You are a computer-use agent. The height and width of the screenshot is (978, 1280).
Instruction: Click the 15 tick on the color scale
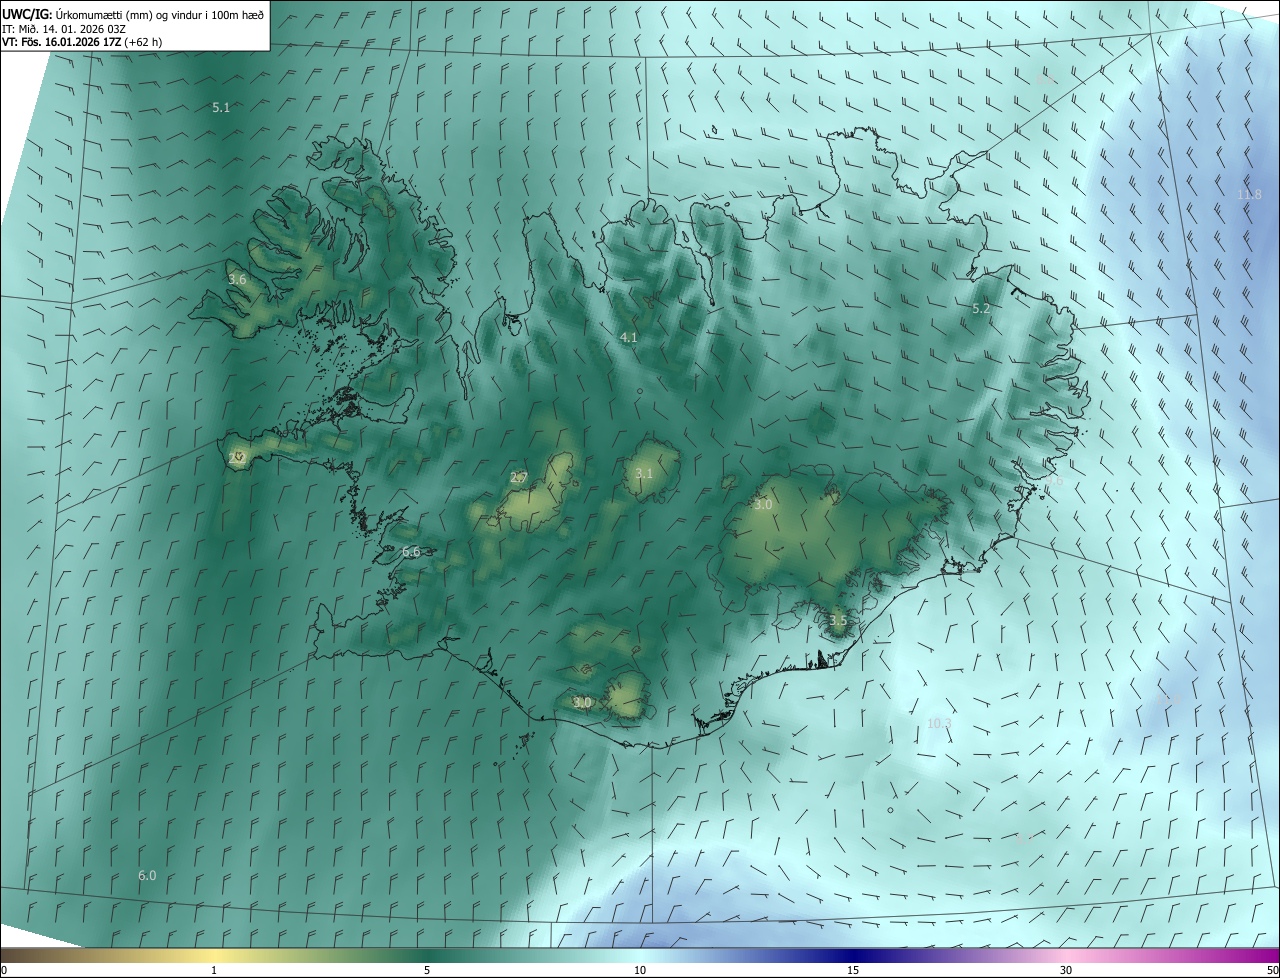tap(853, 970)
